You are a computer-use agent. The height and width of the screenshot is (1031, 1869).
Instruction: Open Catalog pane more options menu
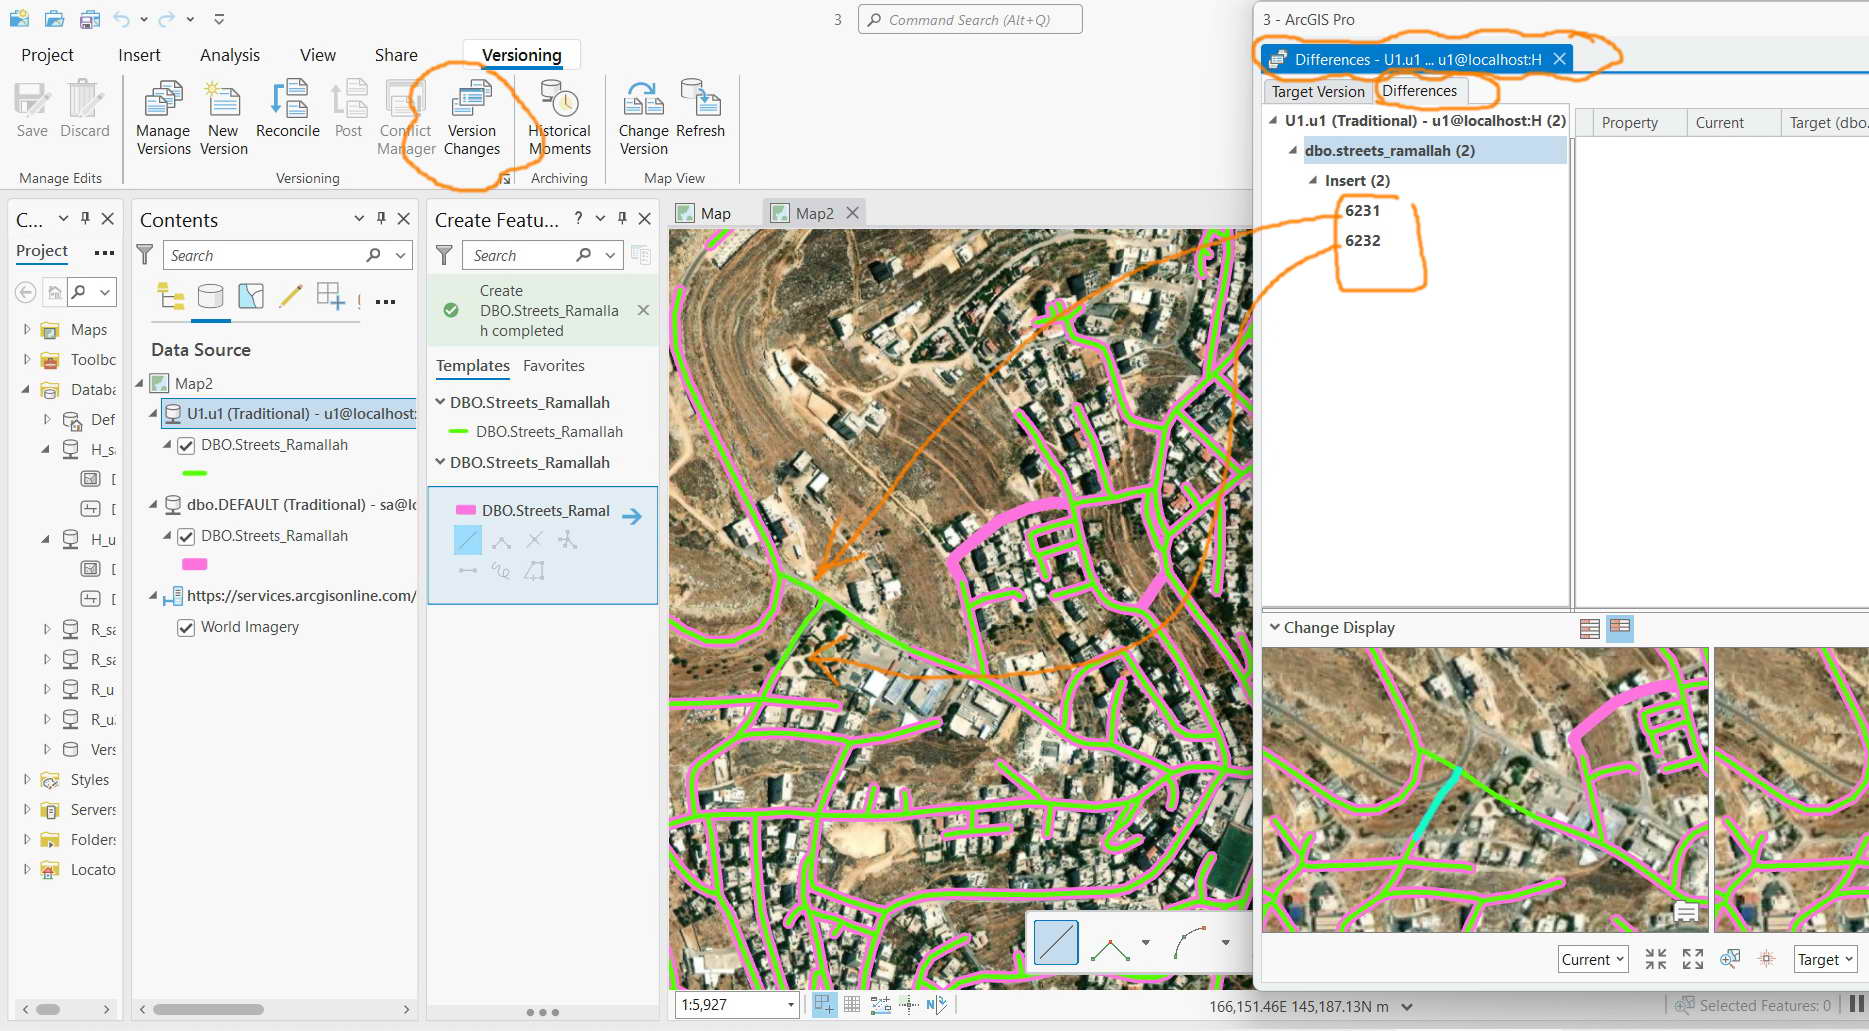pyautogui.click(x=104, y=252)
